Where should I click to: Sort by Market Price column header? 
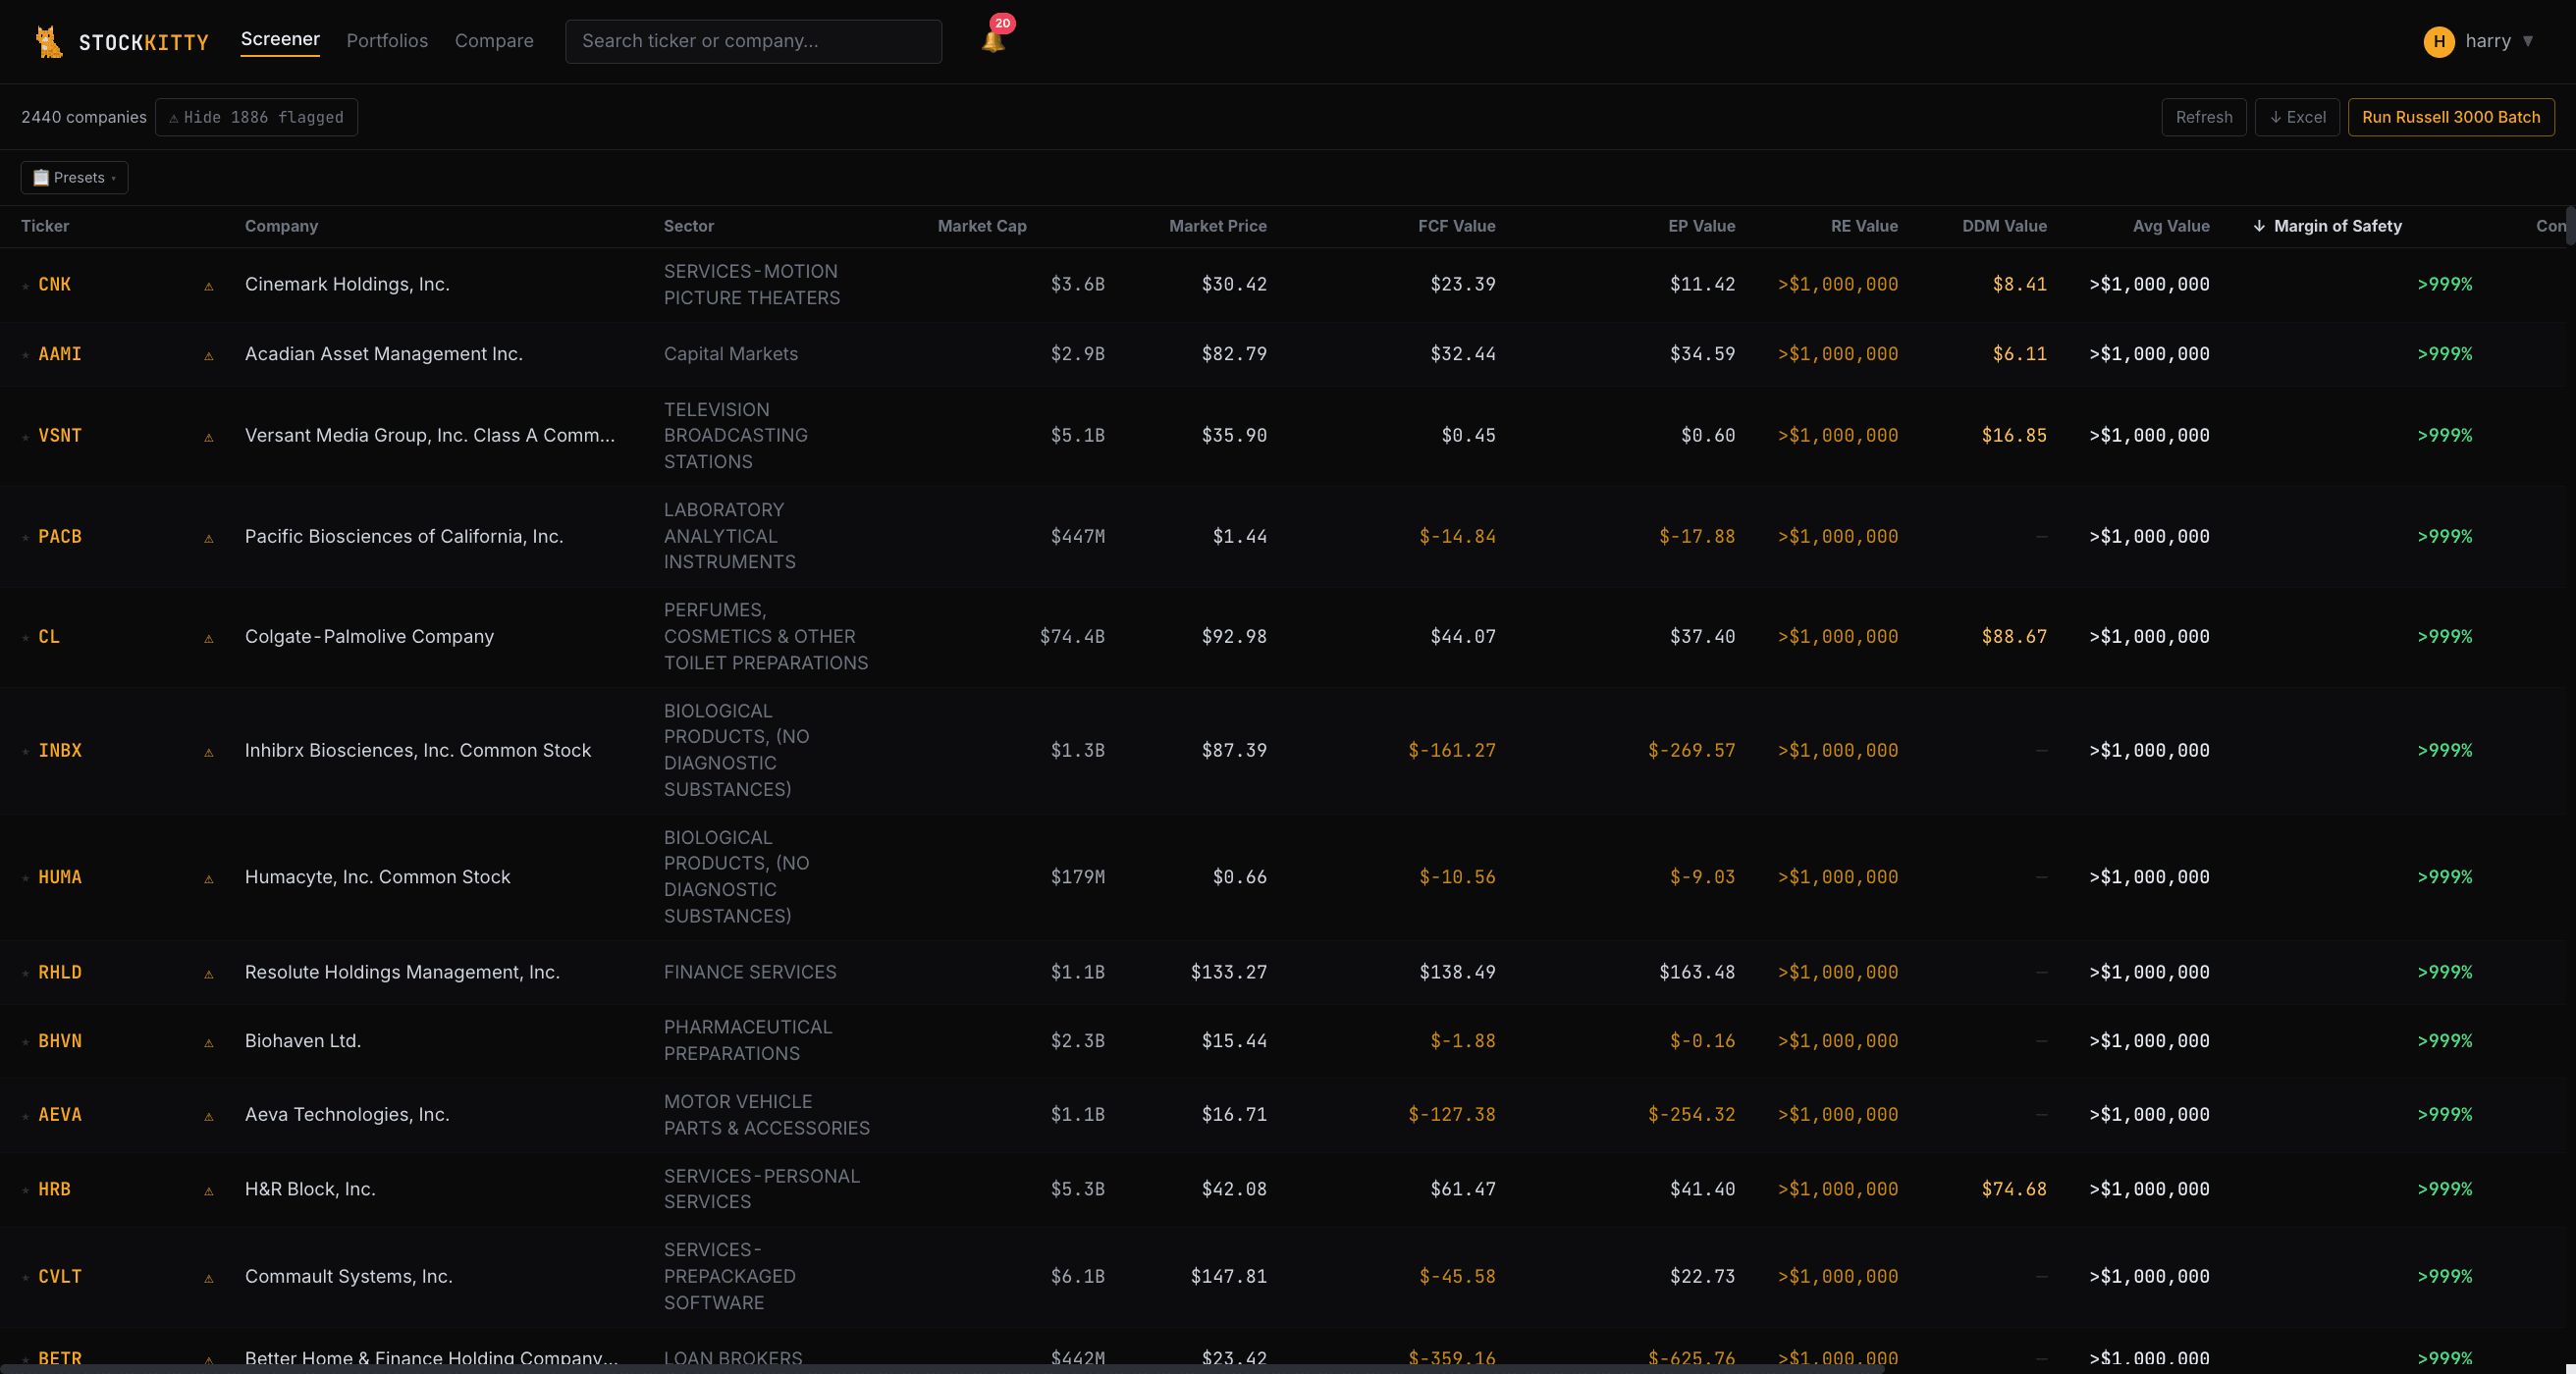click(x=1217, y=226)
